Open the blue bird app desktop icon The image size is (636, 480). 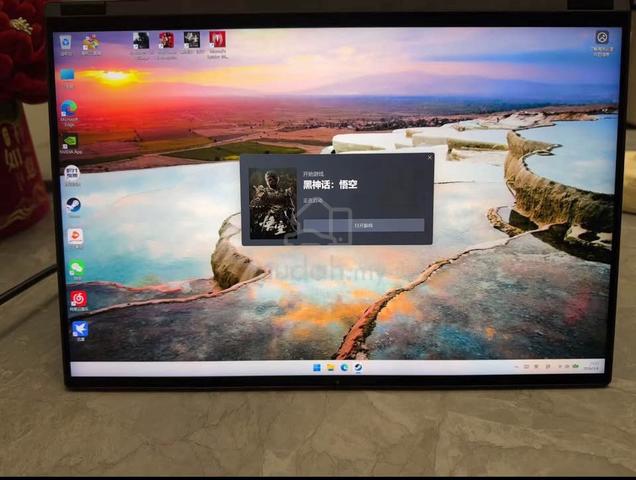pos(80,331)
